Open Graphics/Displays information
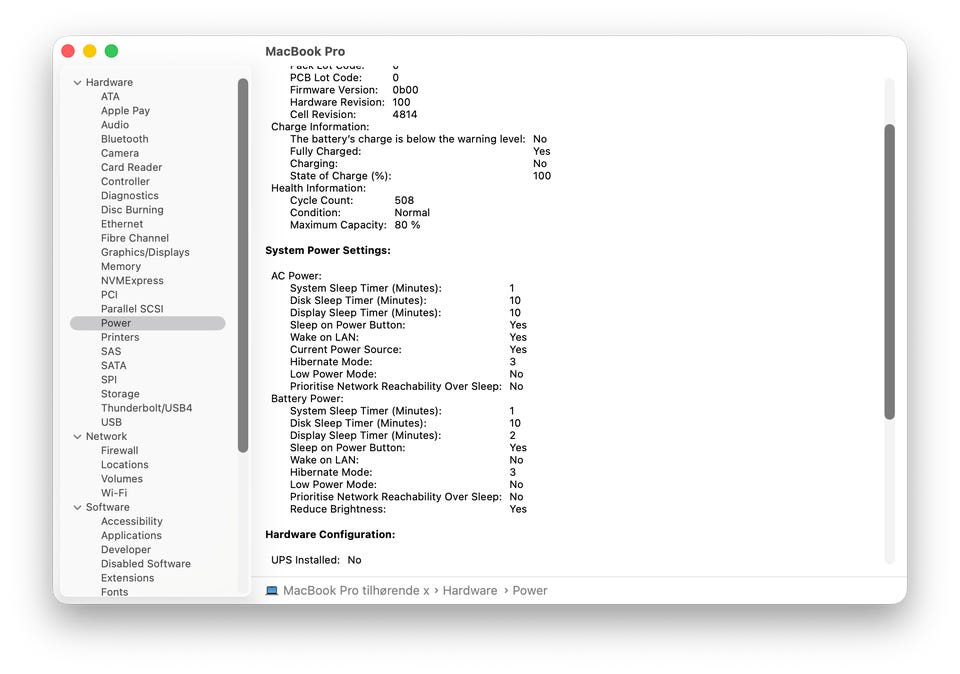Screen dimensions: 960x674 pos(145,252)
